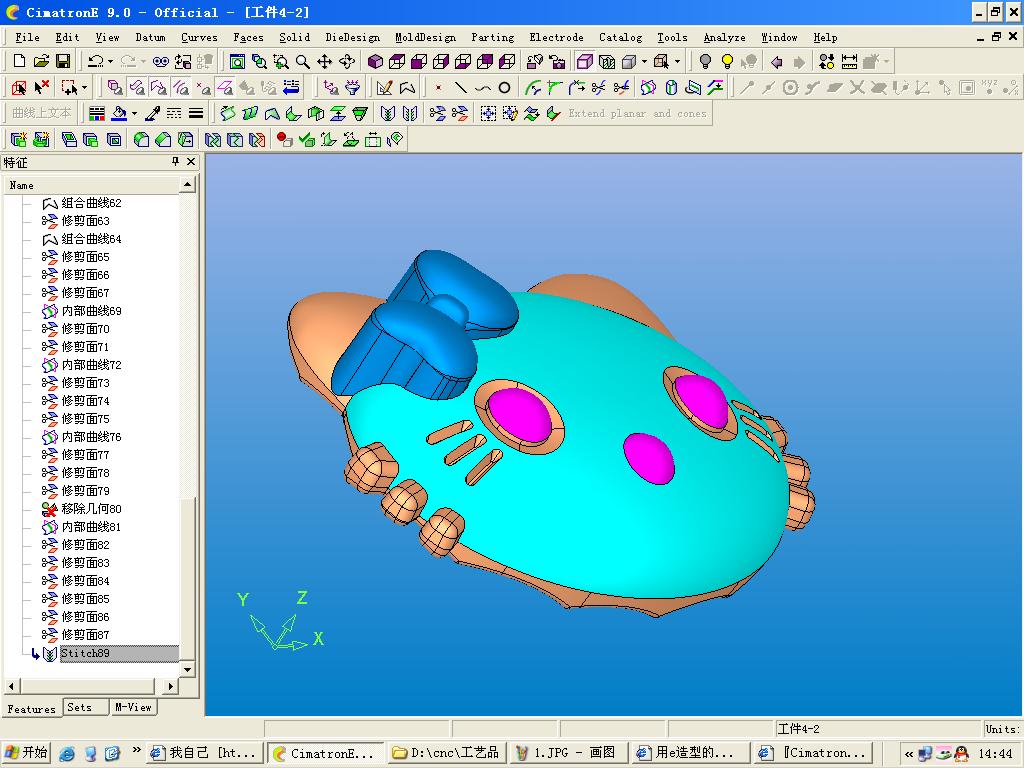Screen dimensions: 1024x768
Task: Switch to the D:\cnc\工艺品 taskbar window
Action: point(445,753)
